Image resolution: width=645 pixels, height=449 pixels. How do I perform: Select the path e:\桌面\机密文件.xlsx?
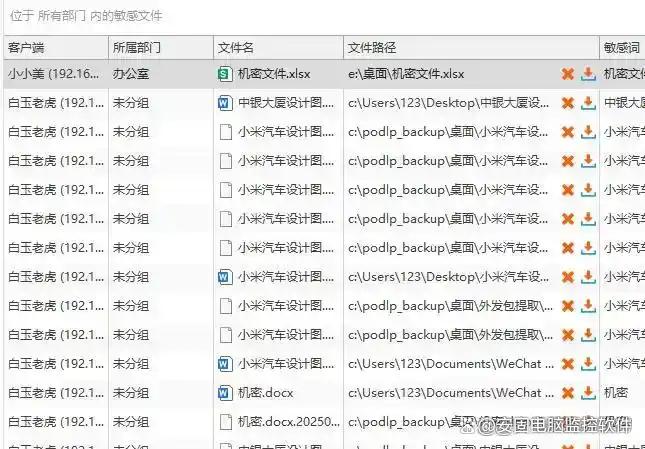pos(406,74)
